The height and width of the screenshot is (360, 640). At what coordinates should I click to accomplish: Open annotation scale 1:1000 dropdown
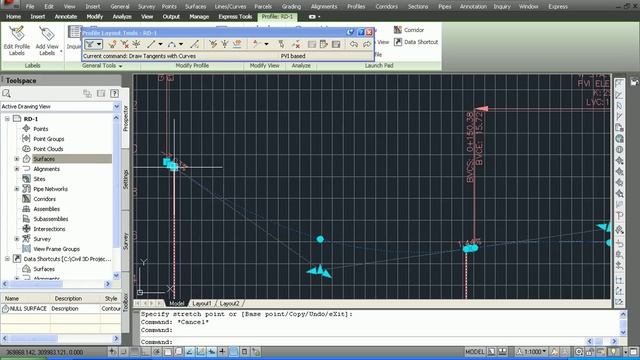531,351
